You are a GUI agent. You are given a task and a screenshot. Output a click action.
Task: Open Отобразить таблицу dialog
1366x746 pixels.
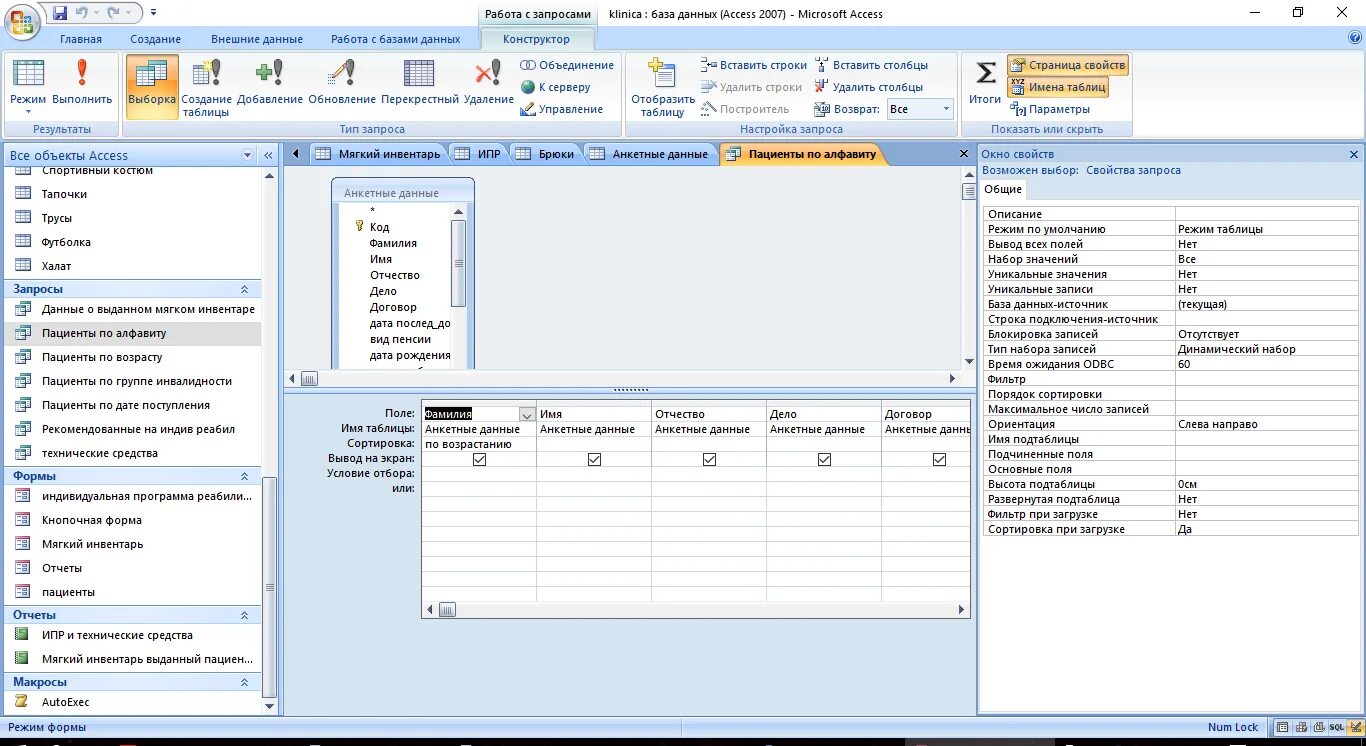tap(663, 88)
